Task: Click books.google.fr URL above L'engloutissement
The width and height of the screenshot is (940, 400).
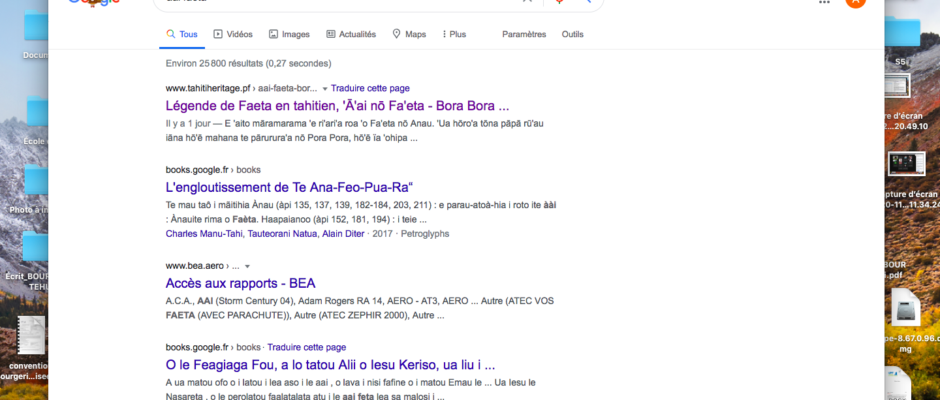Action: tap(197, 170)
